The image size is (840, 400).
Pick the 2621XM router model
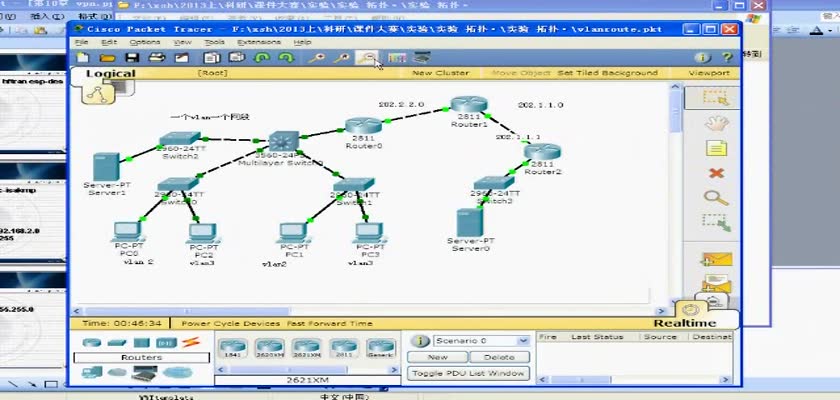coord(306,348)
